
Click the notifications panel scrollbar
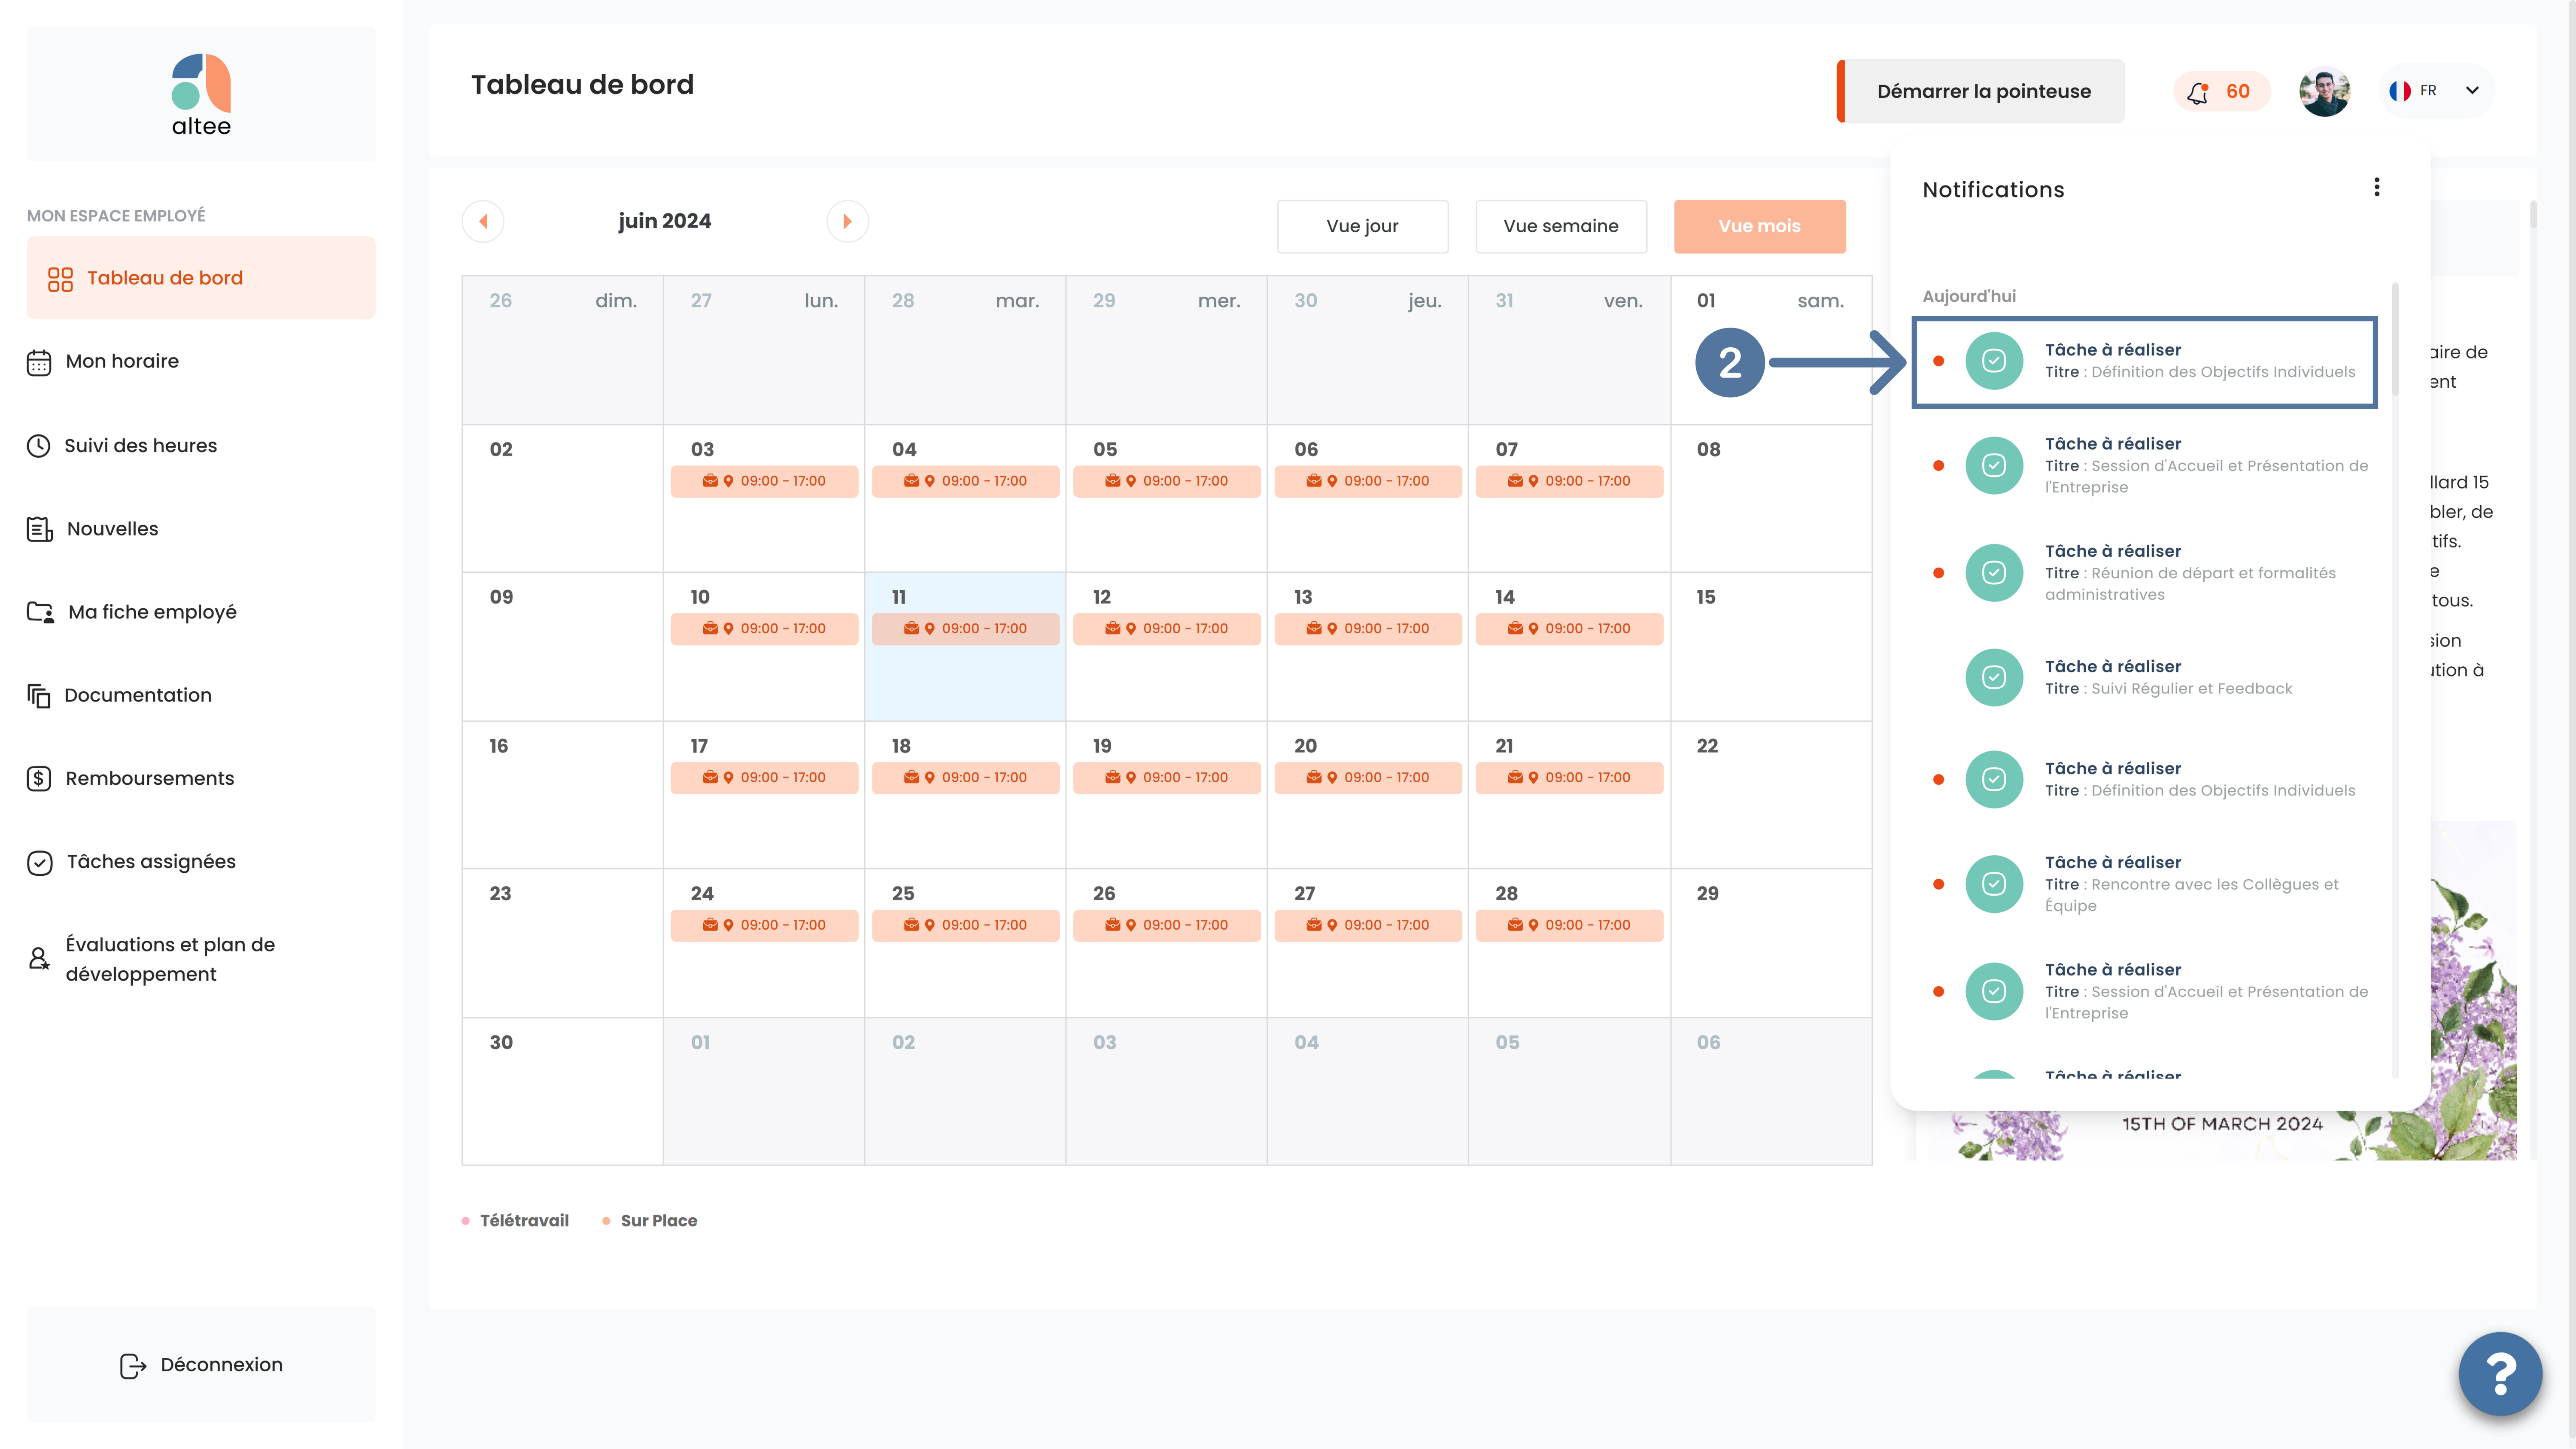pyautogui.click(x=2394, y=340)
